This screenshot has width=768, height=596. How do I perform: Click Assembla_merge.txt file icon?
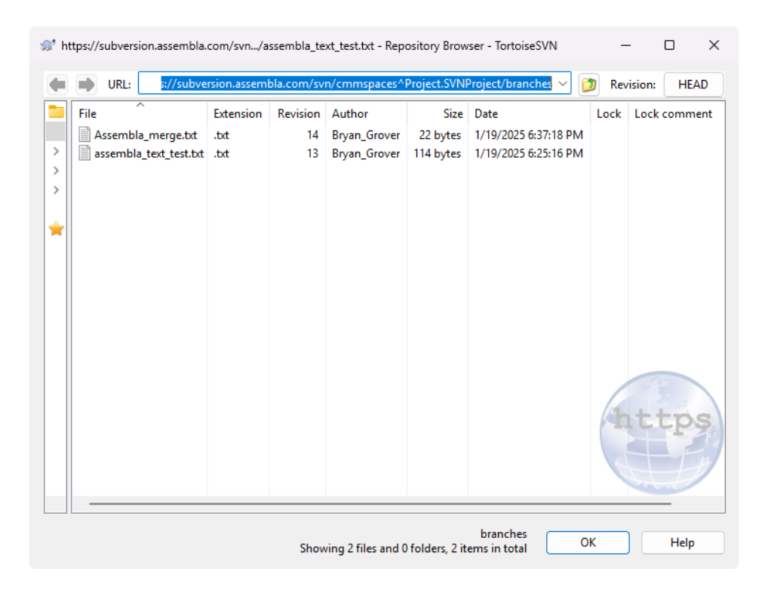point(85,134)
